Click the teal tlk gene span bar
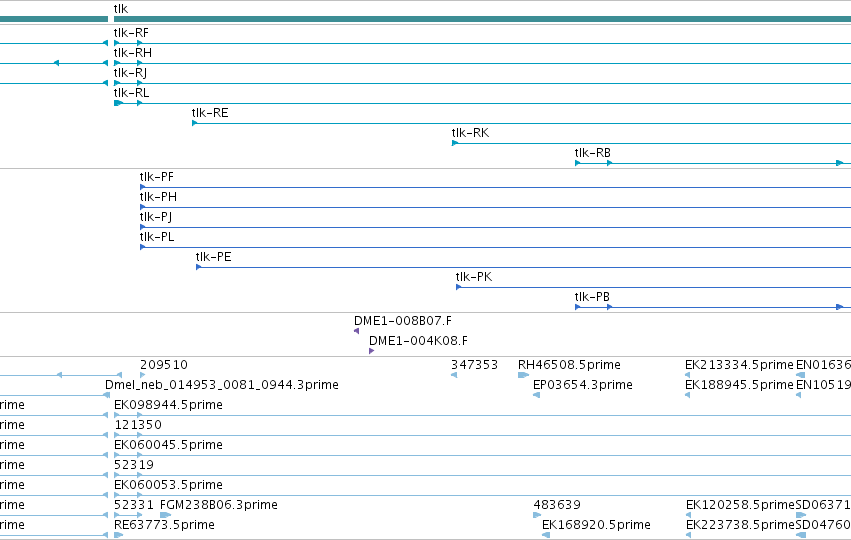Screen dimensions: 851x540 (x=482, y=19)
